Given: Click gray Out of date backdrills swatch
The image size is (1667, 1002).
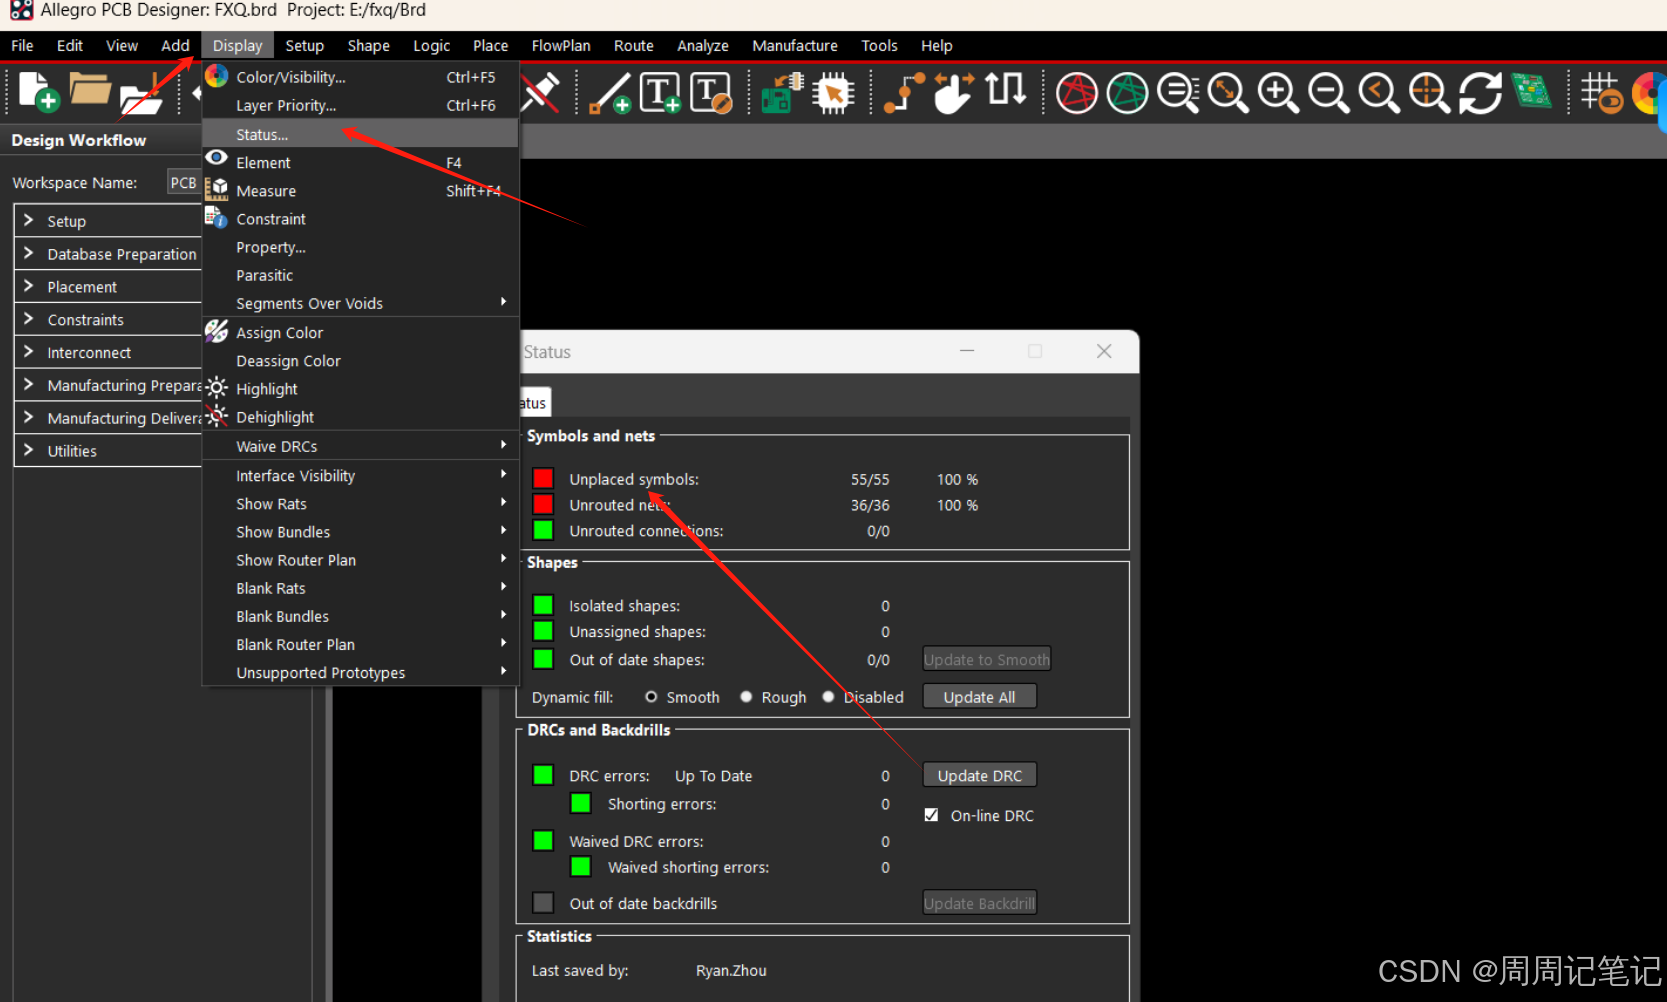Looking at the screenshot, I should [x=543, y=903].
